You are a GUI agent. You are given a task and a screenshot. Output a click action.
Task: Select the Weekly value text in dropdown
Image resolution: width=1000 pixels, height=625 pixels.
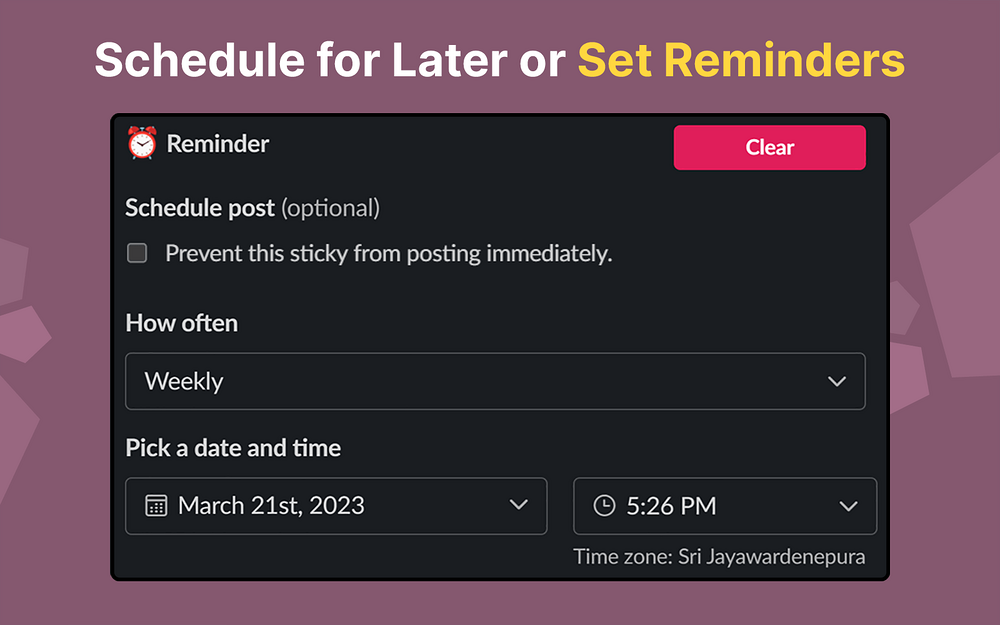pyautogui.click(x=184, y=382)
